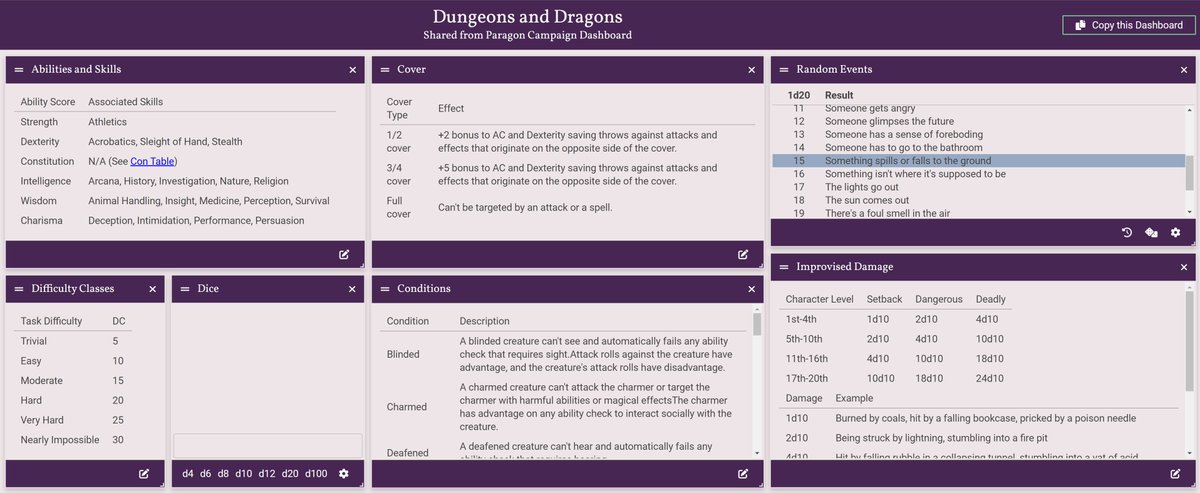The width and height of the screenshot is (1200, 493).
Task: Click the Random Events drag handle icon
Action: point(784,70)
